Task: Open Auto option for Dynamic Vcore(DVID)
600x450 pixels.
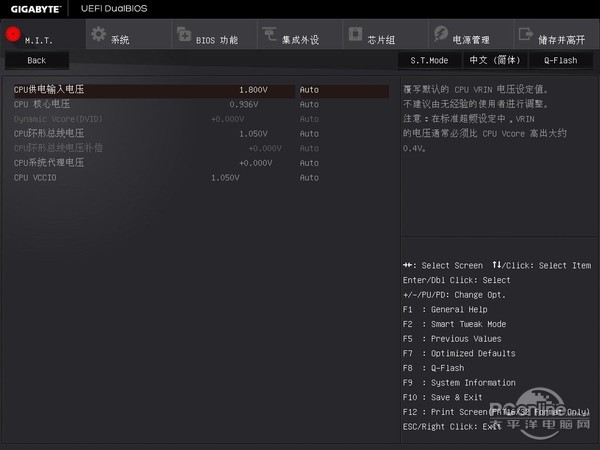Action: 309,119
